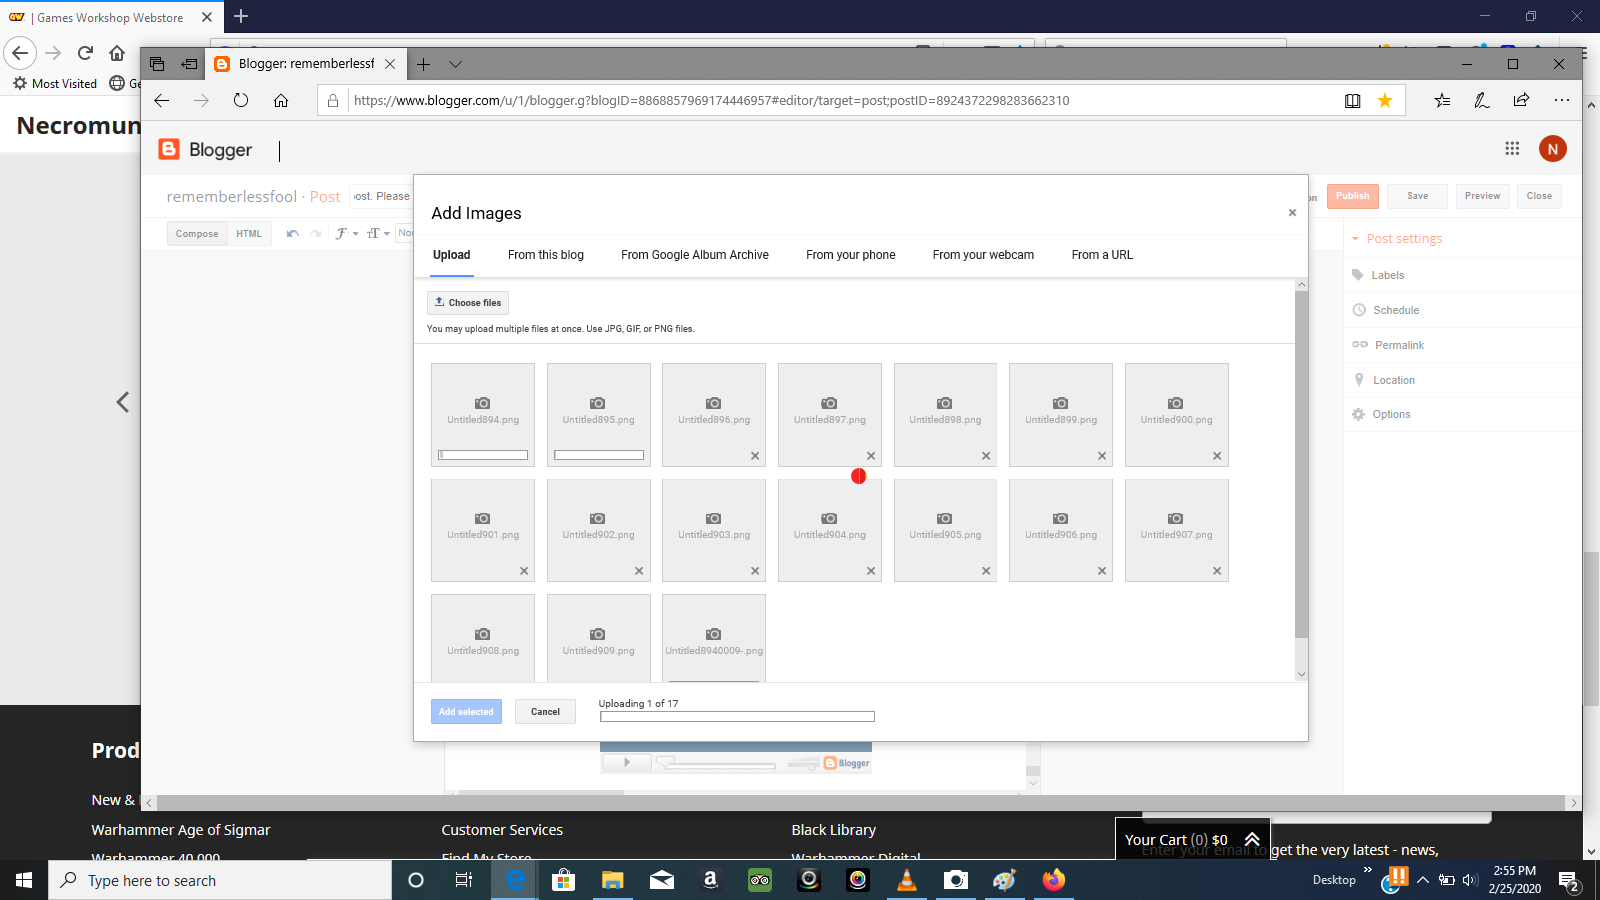Open the Windows Start menu
Viewport: 1600px width, 900px height.
point(24,880)
